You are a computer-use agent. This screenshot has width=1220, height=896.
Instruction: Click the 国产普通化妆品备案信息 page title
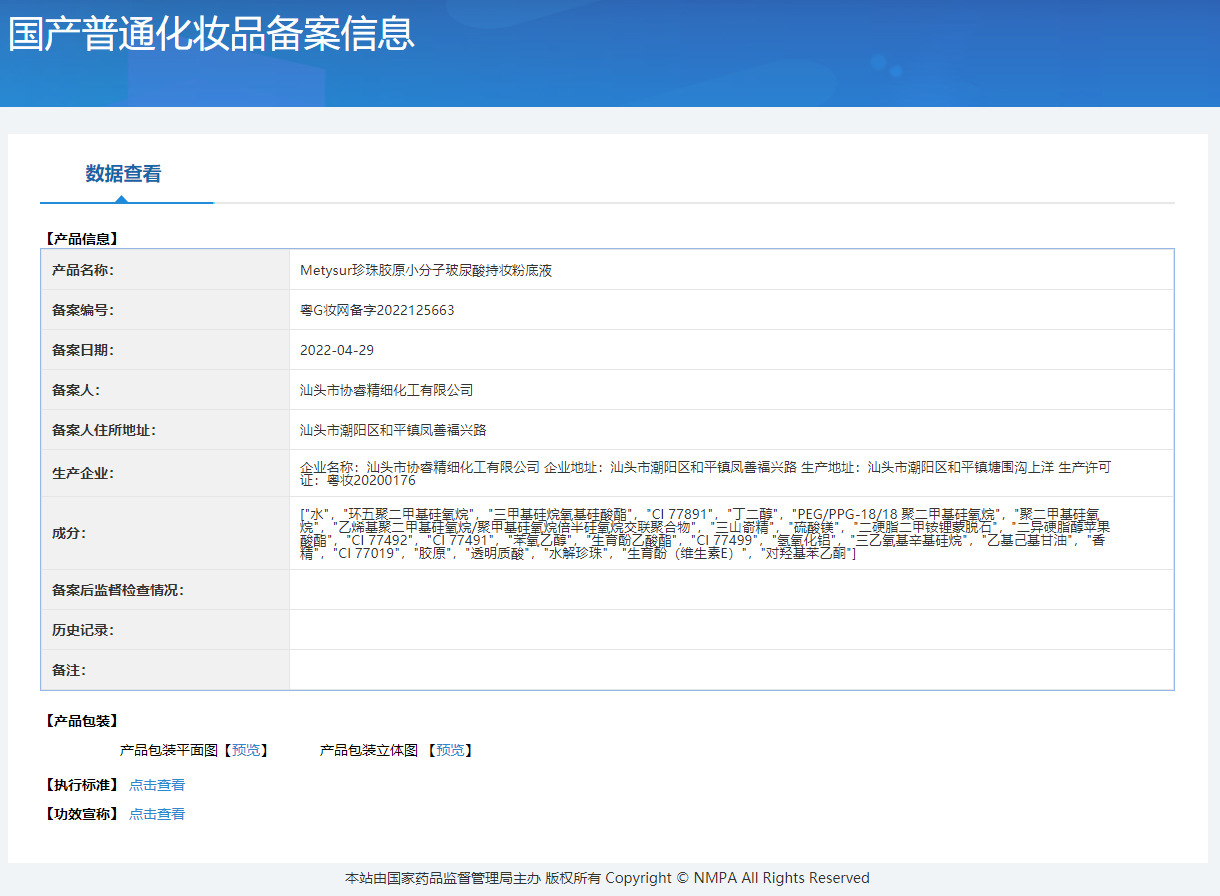click(x=211, y=33)
